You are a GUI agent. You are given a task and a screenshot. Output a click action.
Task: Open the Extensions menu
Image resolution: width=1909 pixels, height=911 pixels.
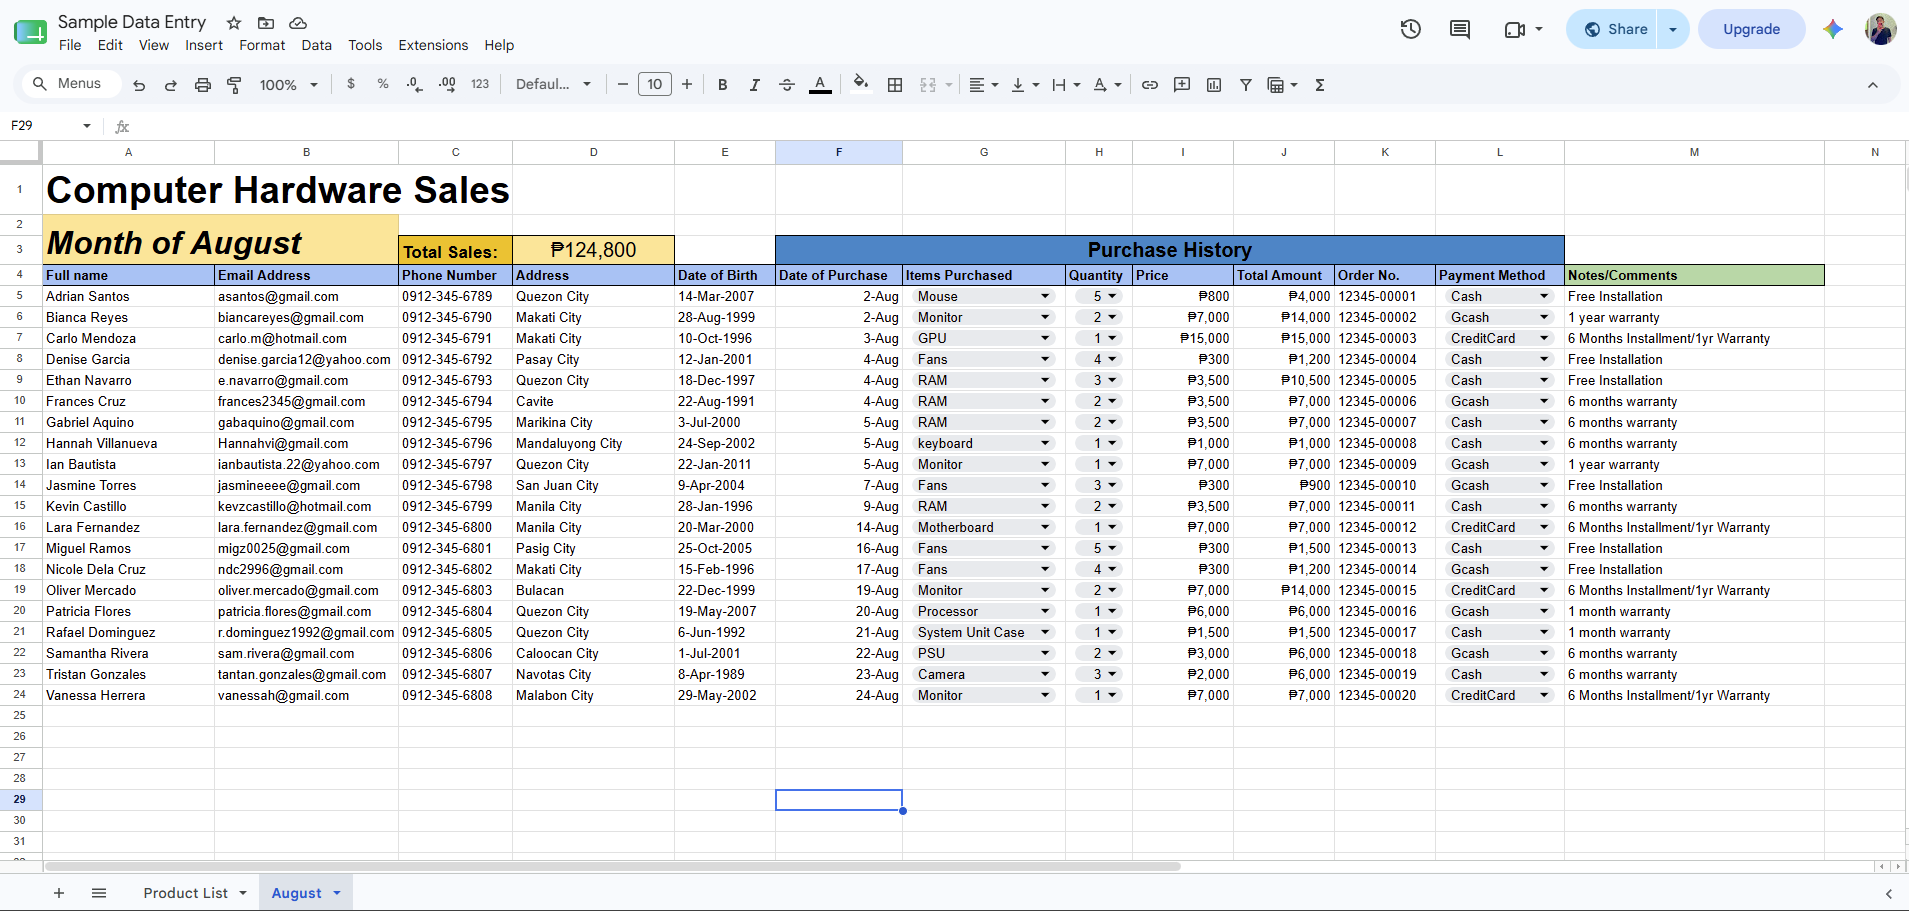point(433,45)
